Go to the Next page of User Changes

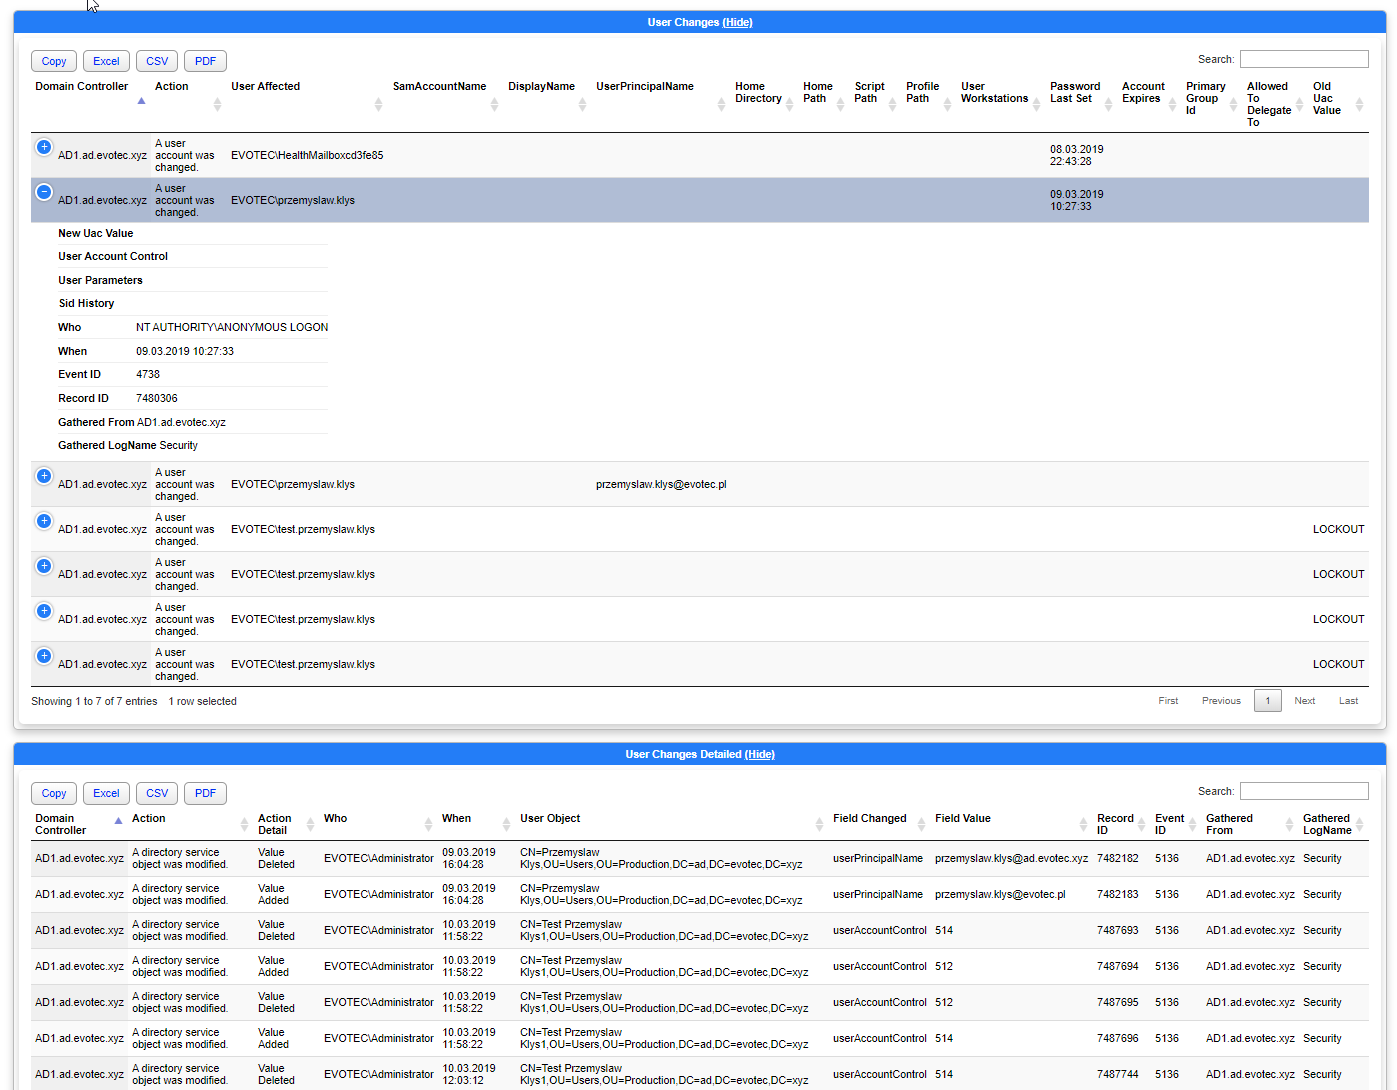point(1304,700)
